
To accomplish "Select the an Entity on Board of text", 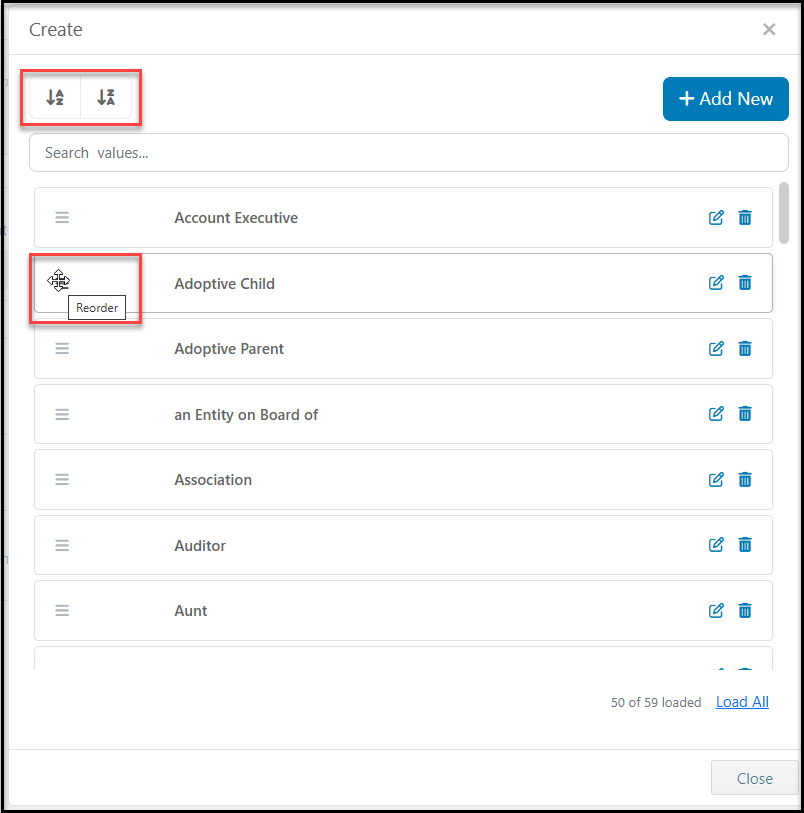I will pos(246,415).
